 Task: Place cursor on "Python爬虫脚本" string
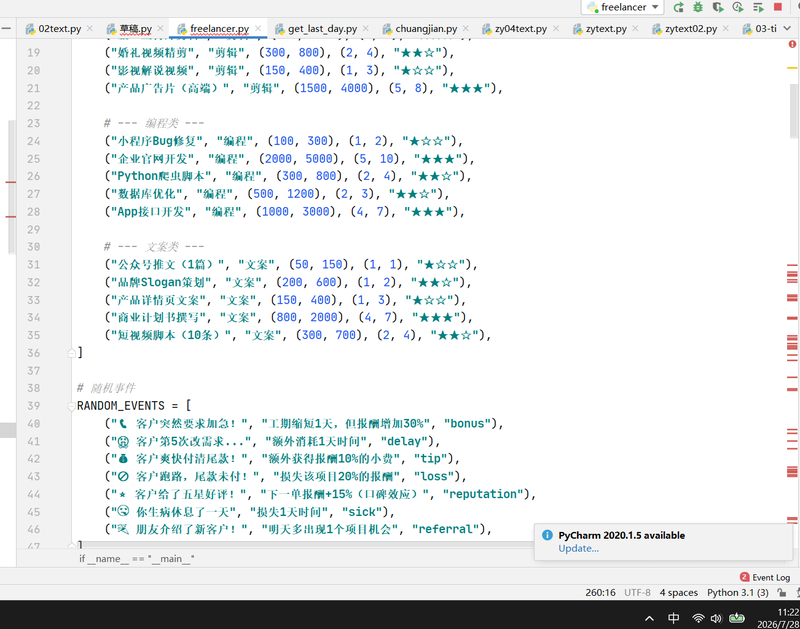click(161, 176)
